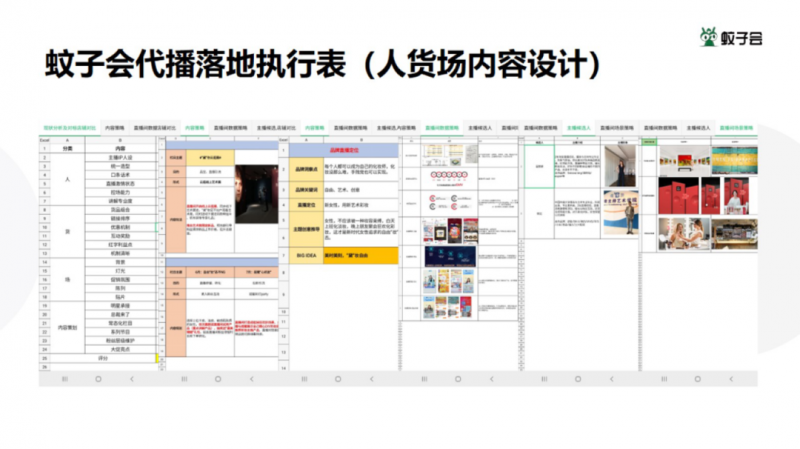Tap home circle under the poster-images sheet

point(458,379)
